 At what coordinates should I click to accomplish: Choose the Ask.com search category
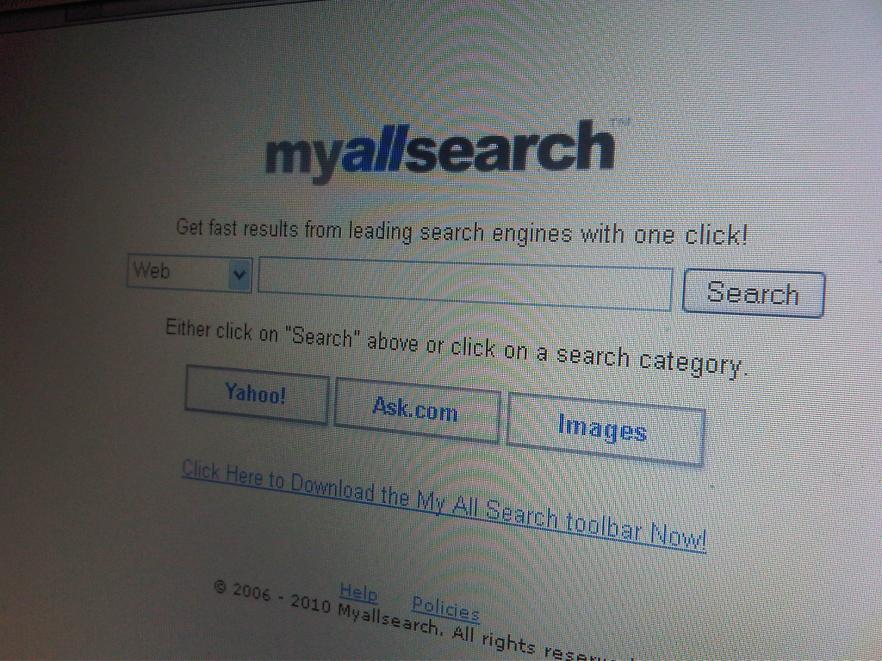(416, 410)
